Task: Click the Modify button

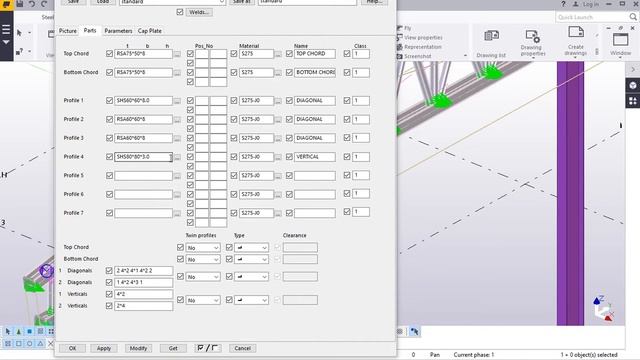Action: pos(138,348)
